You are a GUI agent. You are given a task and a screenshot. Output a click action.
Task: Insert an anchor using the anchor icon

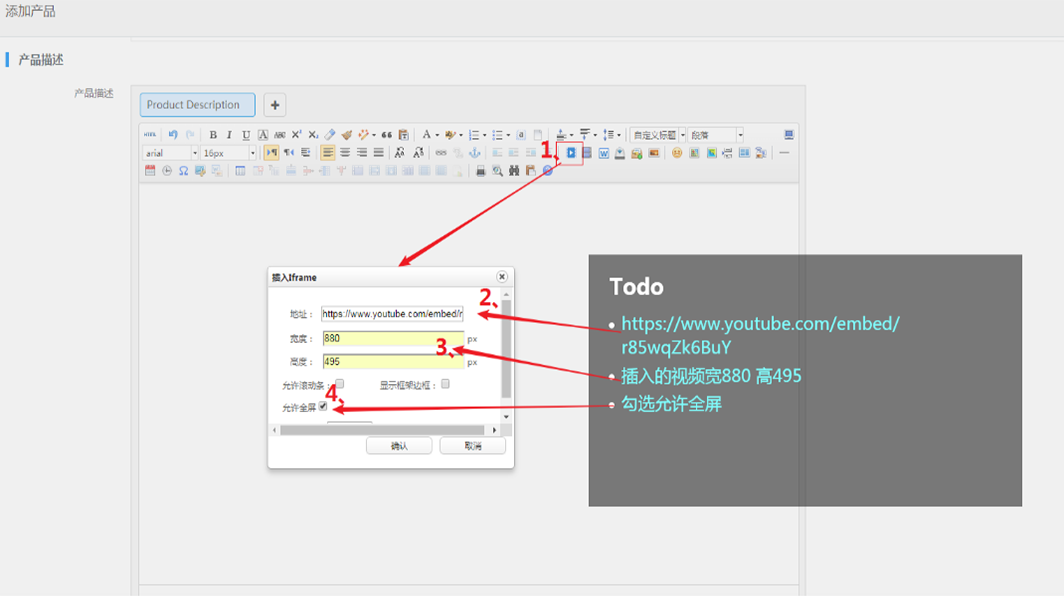[475, 153]
